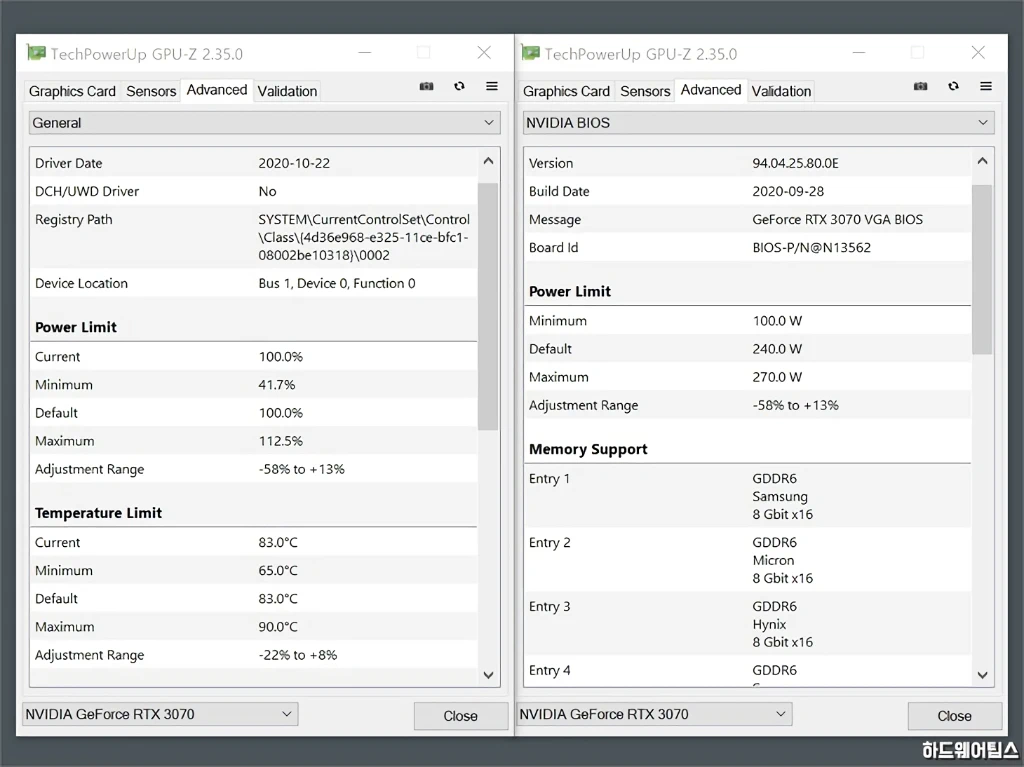Close right GPU-Z window with X
Viewport: 1024px width, 767px height.
[978, 52]
